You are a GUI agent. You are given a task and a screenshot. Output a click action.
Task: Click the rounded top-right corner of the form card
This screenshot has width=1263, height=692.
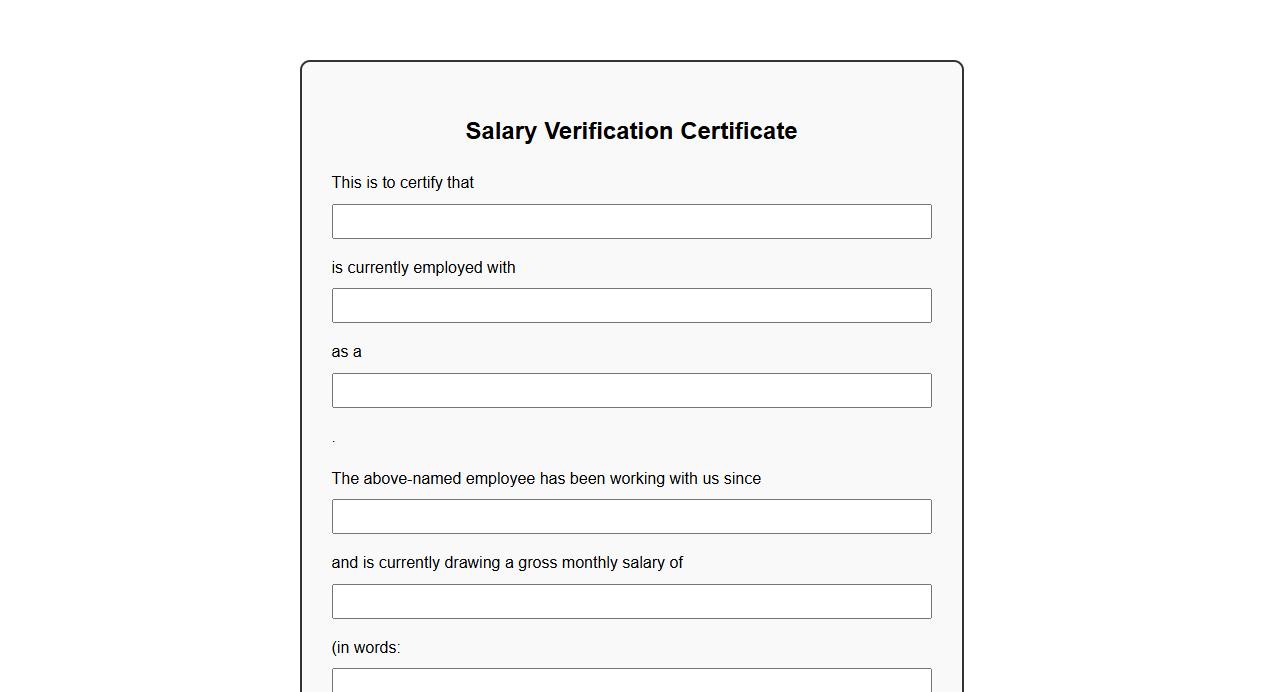pos(960,64)
